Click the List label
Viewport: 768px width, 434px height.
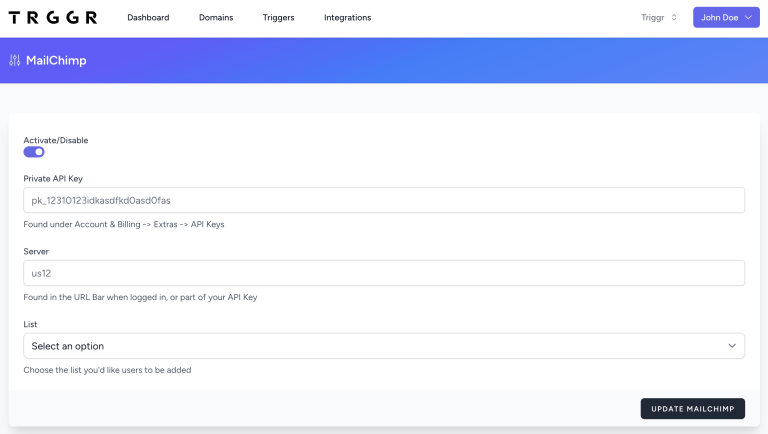pos(30,324)
